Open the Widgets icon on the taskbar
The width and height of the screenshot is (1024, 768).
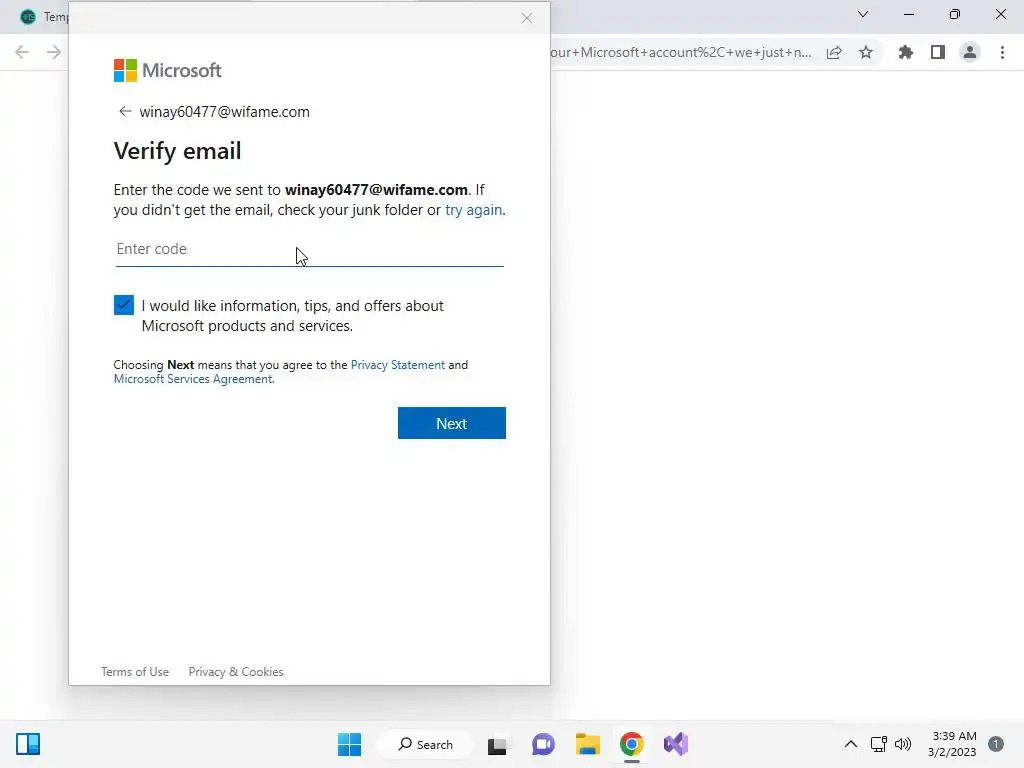pyautogui.click(x=28, y=744)
